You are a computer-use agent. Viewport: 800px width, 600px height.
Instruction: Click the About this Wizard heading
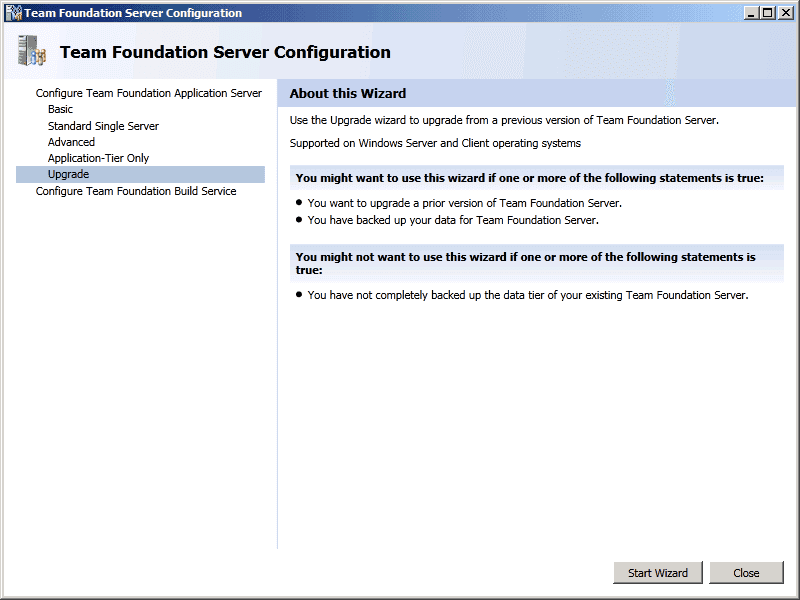347,93
